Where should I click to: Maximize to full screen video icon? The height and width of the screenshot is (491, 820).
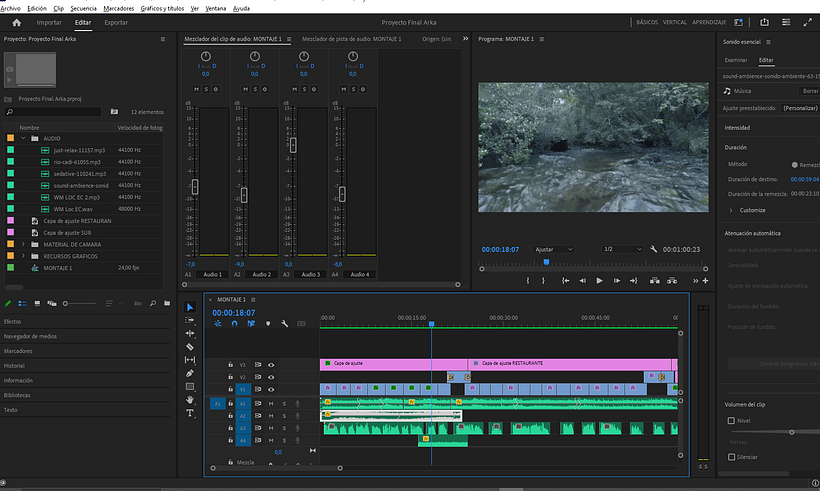[x=807, y=22]
